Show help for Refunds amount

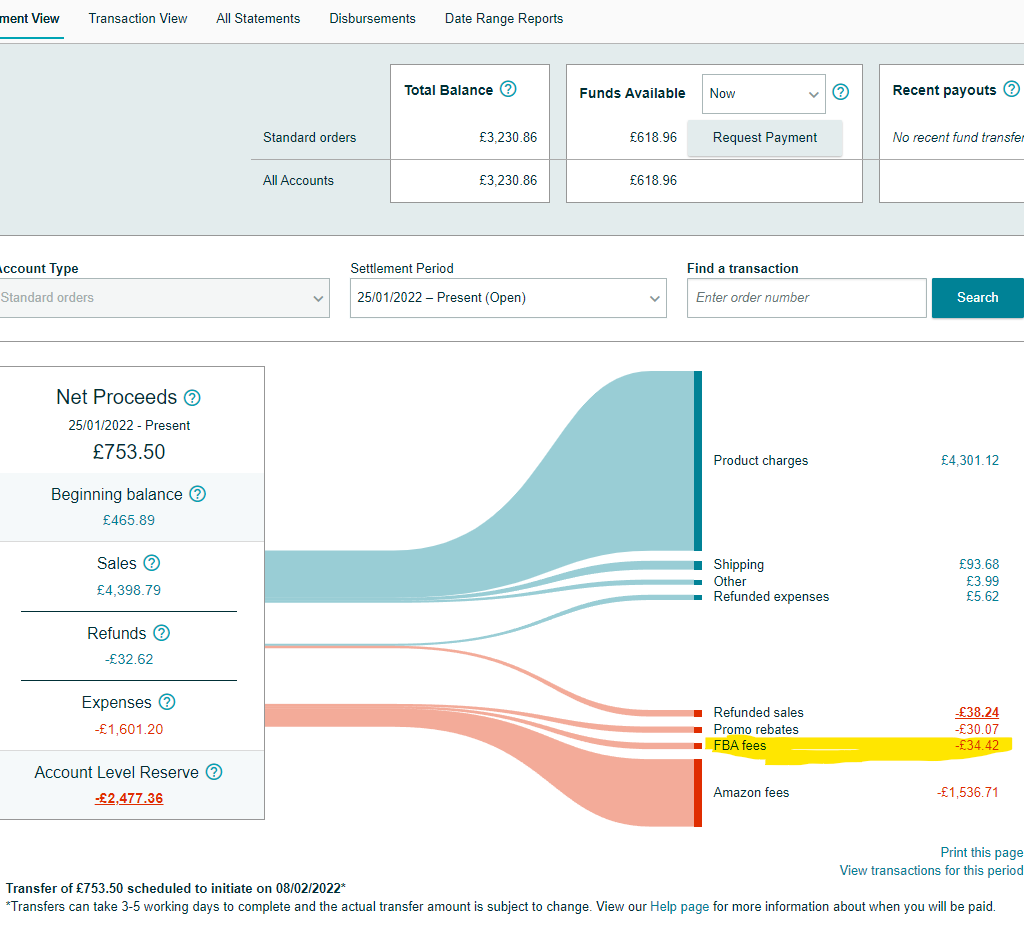pyautogui.click(x=162, y=633)
